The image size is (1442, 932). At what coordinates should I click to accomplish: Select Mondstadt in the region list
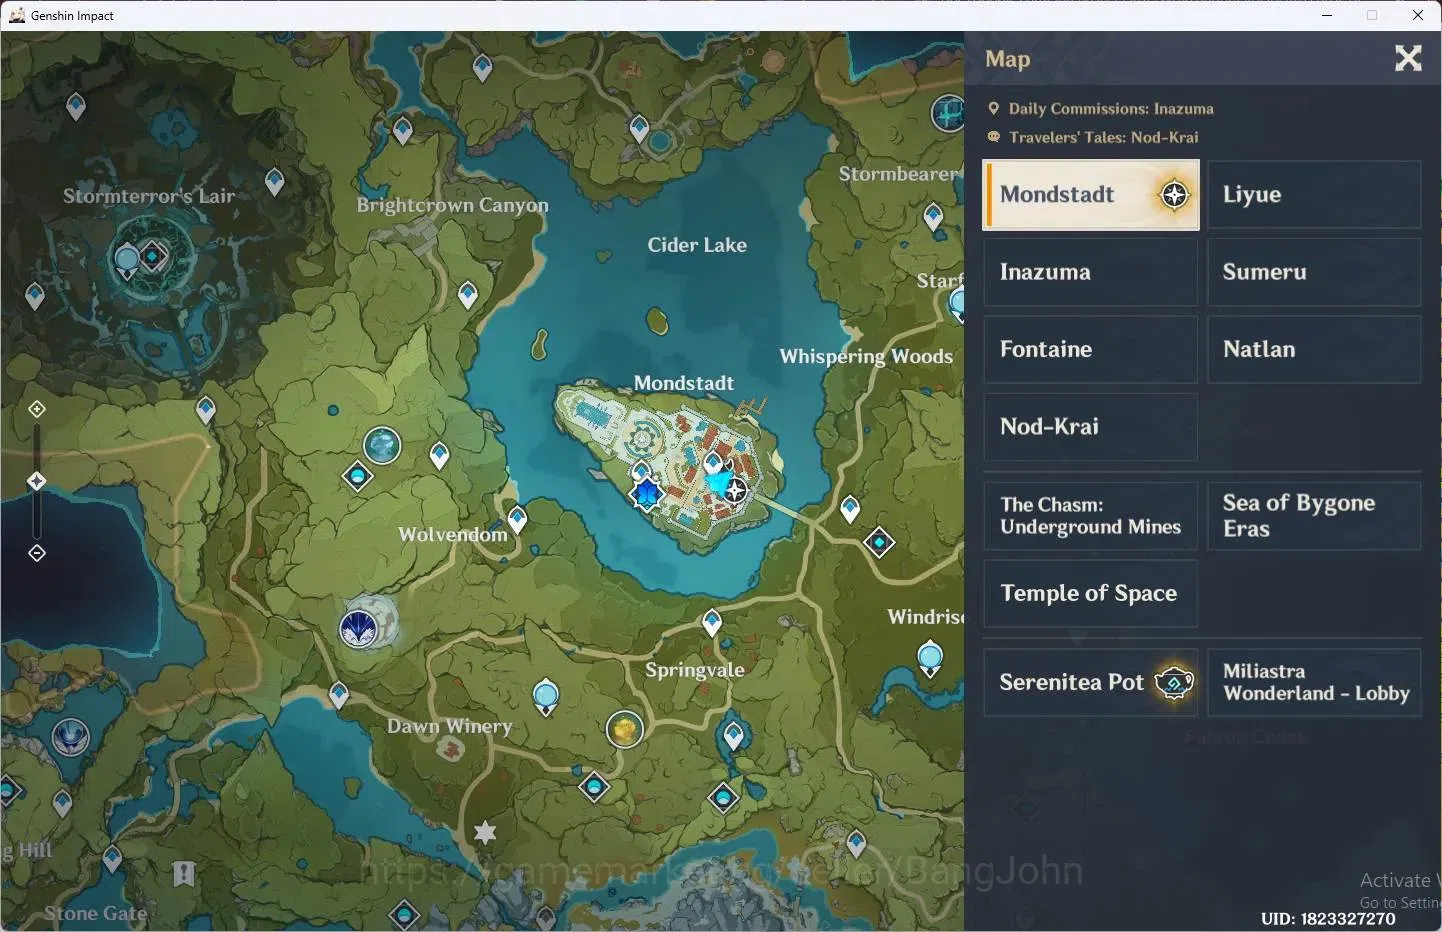[x=1091, y=195]
